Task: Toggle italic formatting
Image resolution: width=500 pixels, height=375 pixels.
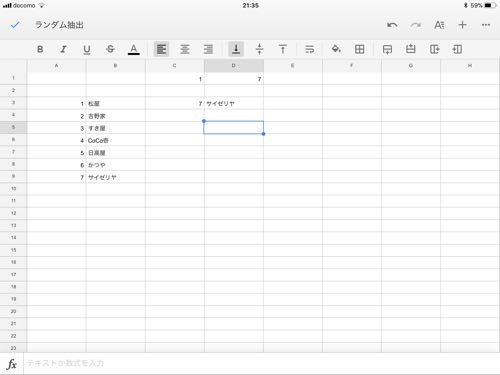Action: coord(63,49)
